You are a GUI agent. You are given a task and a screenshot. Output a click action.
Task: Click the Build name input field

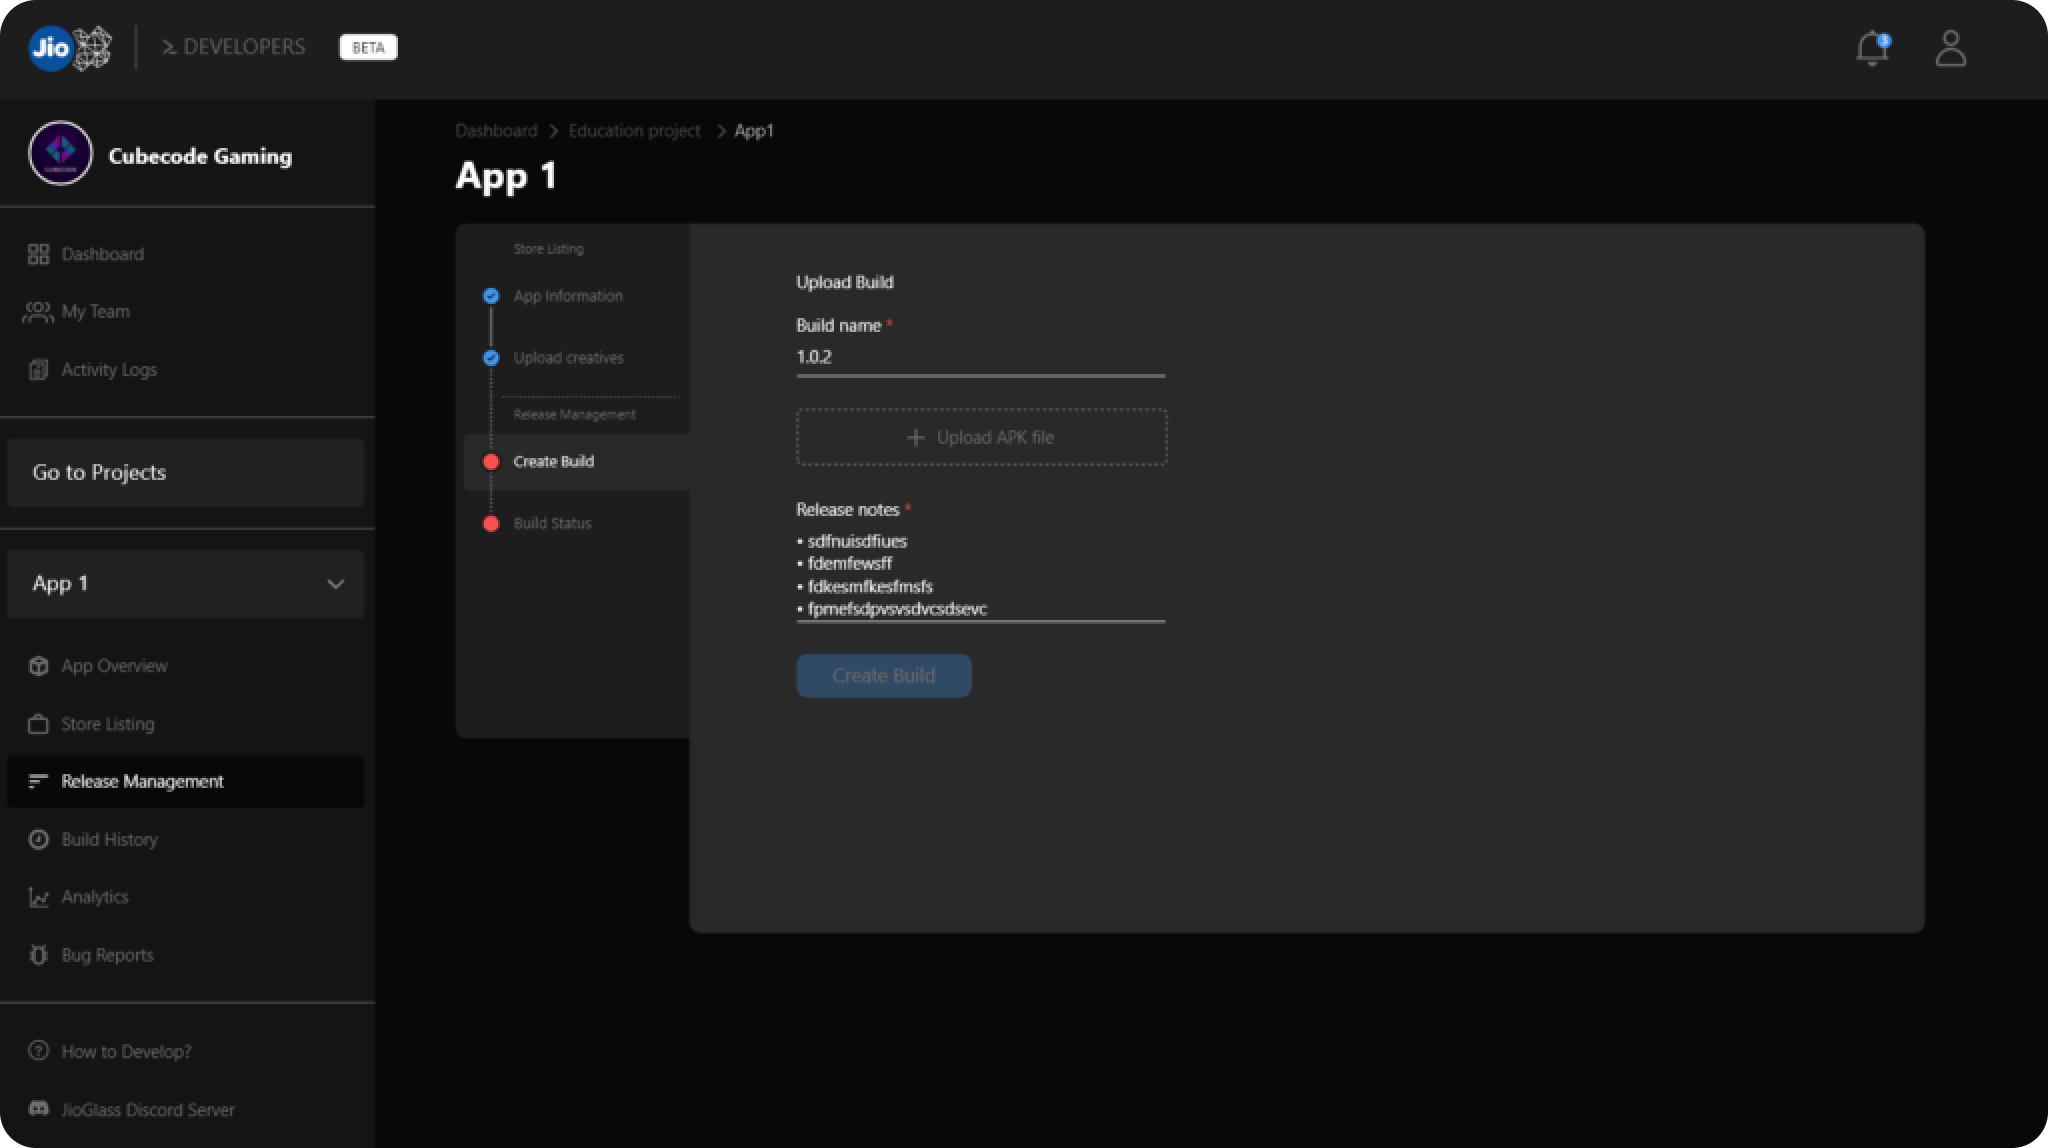coord(980,358)
